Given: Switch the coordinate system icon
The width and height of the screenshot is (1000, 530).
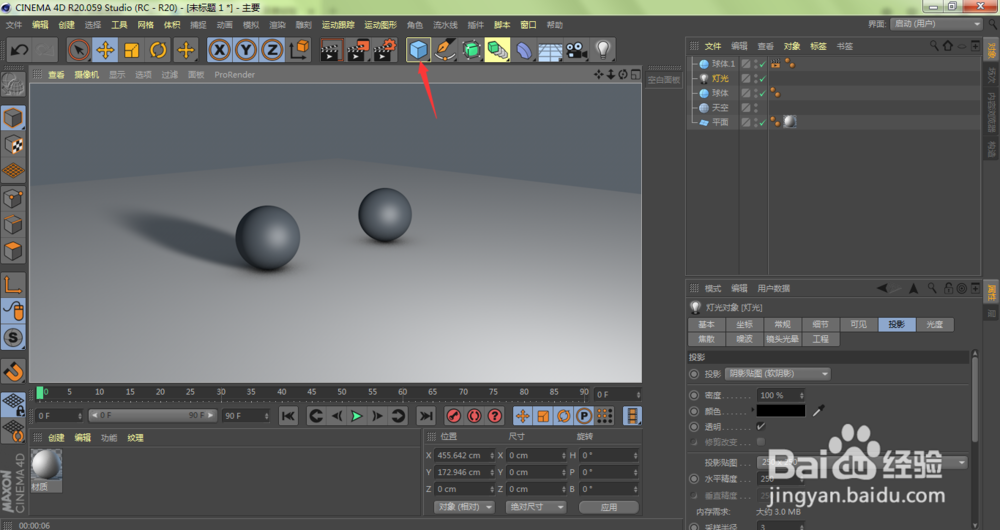Looking at the screenshot, I should click(x=299, y=50).
